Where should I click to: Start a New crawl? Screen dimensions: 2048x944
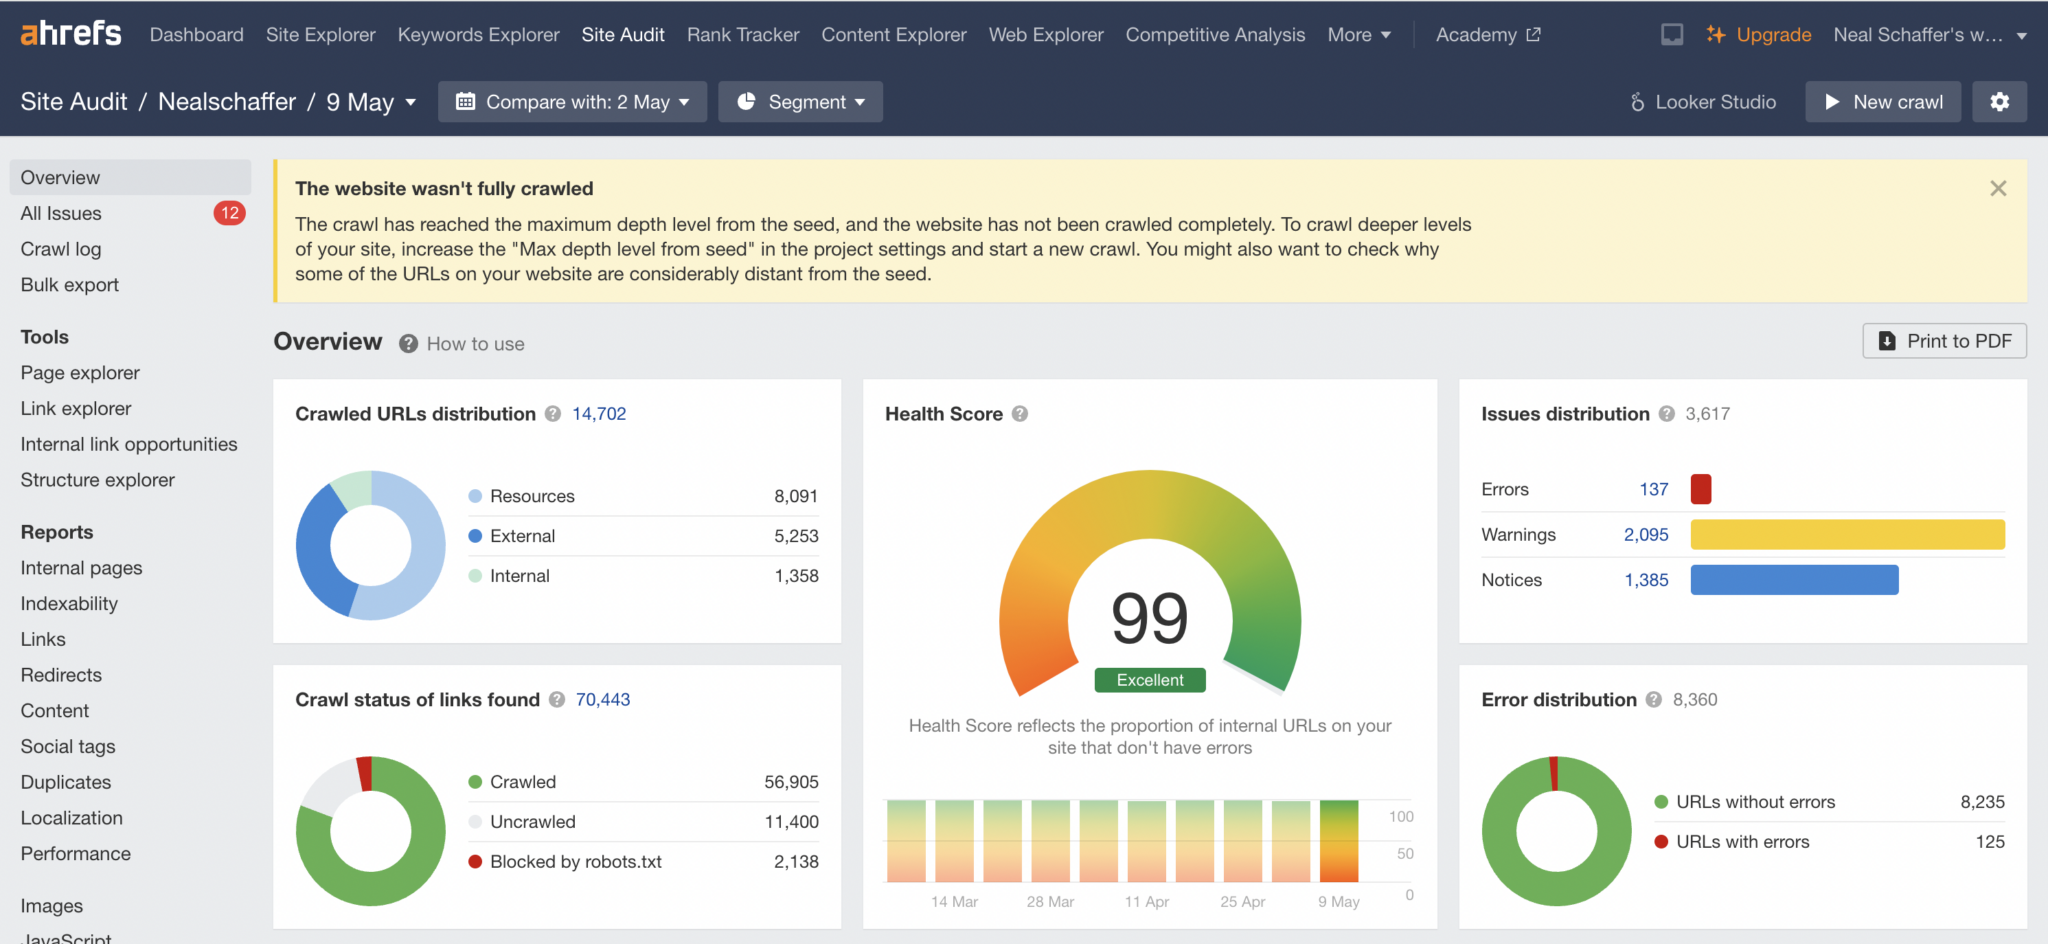coord(1882,101)
